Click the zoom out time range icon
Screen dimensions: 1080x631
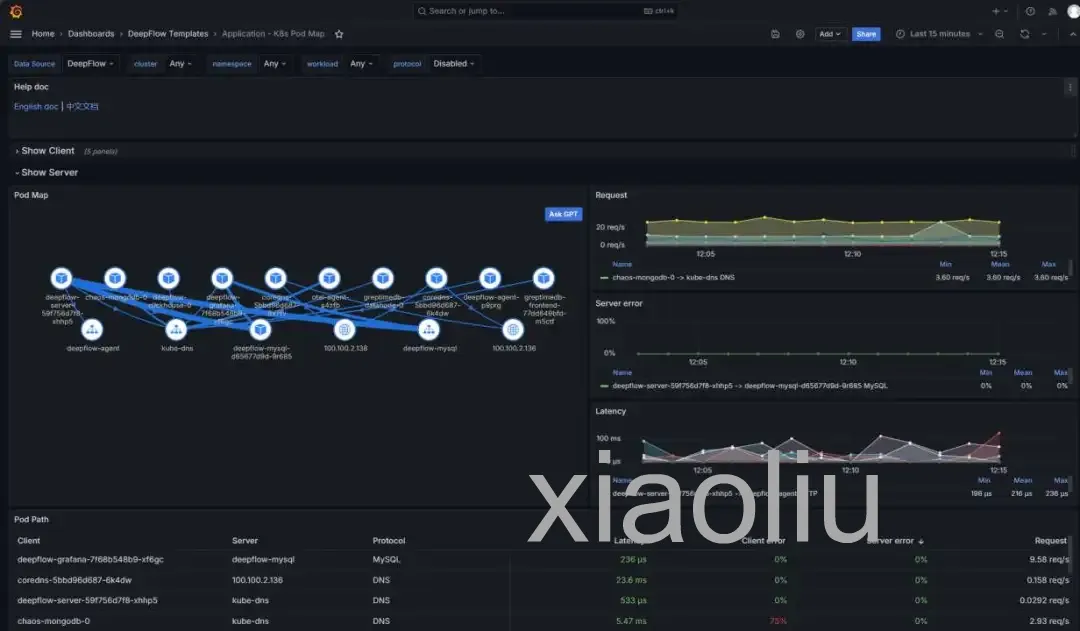(x=999, y=34)
